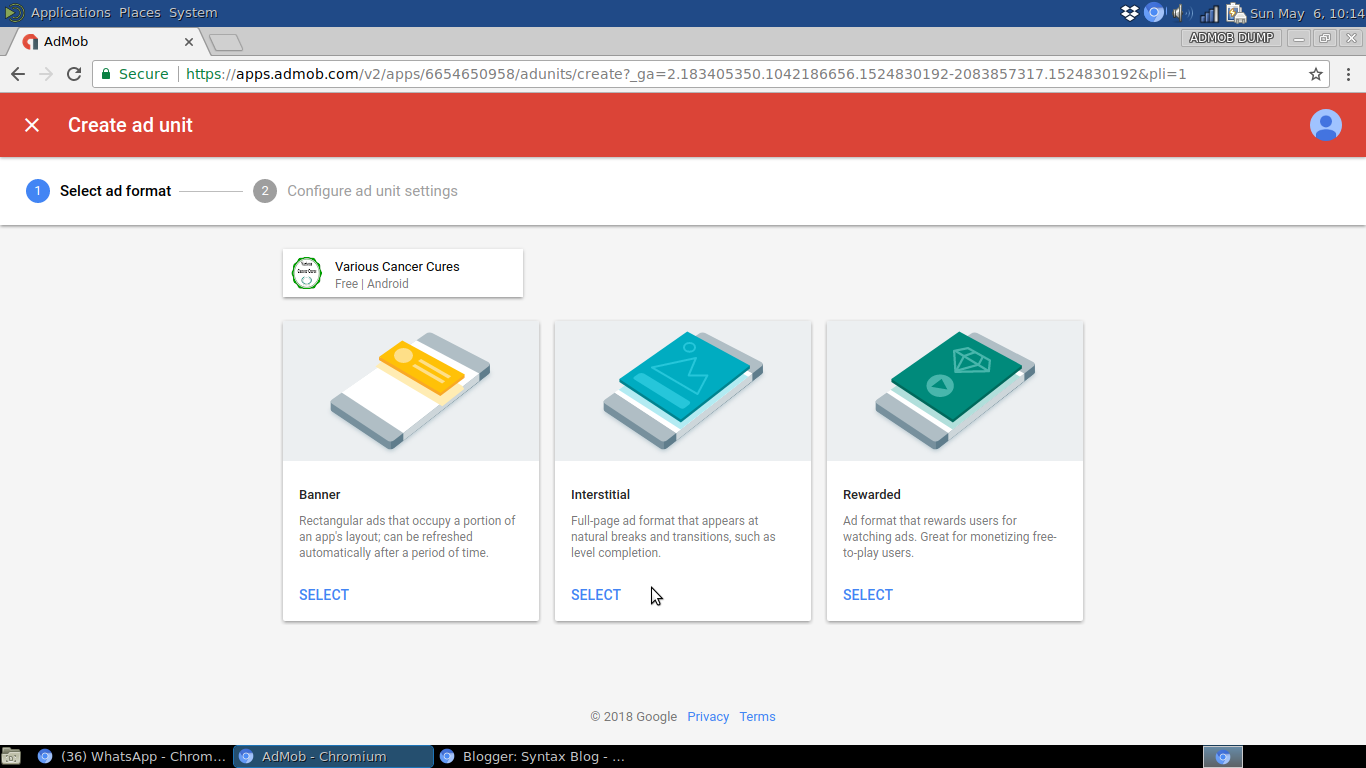Viewport: 1366px width, 768px height.
Task: Open the Chromium three-dot menu
Action: [1348, 74]
